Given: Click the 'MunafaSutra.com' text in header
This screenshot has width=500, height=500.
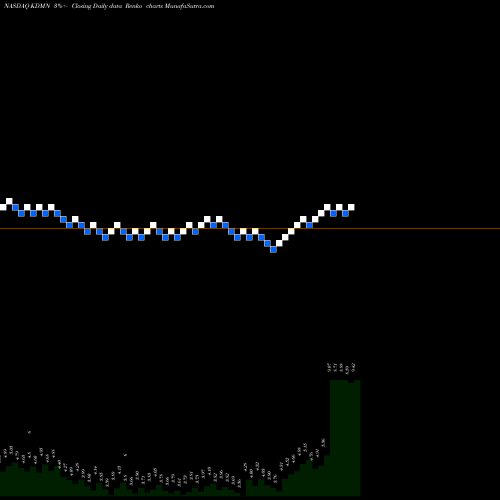Looking at the screenshot, I should (x=189, y=6).
